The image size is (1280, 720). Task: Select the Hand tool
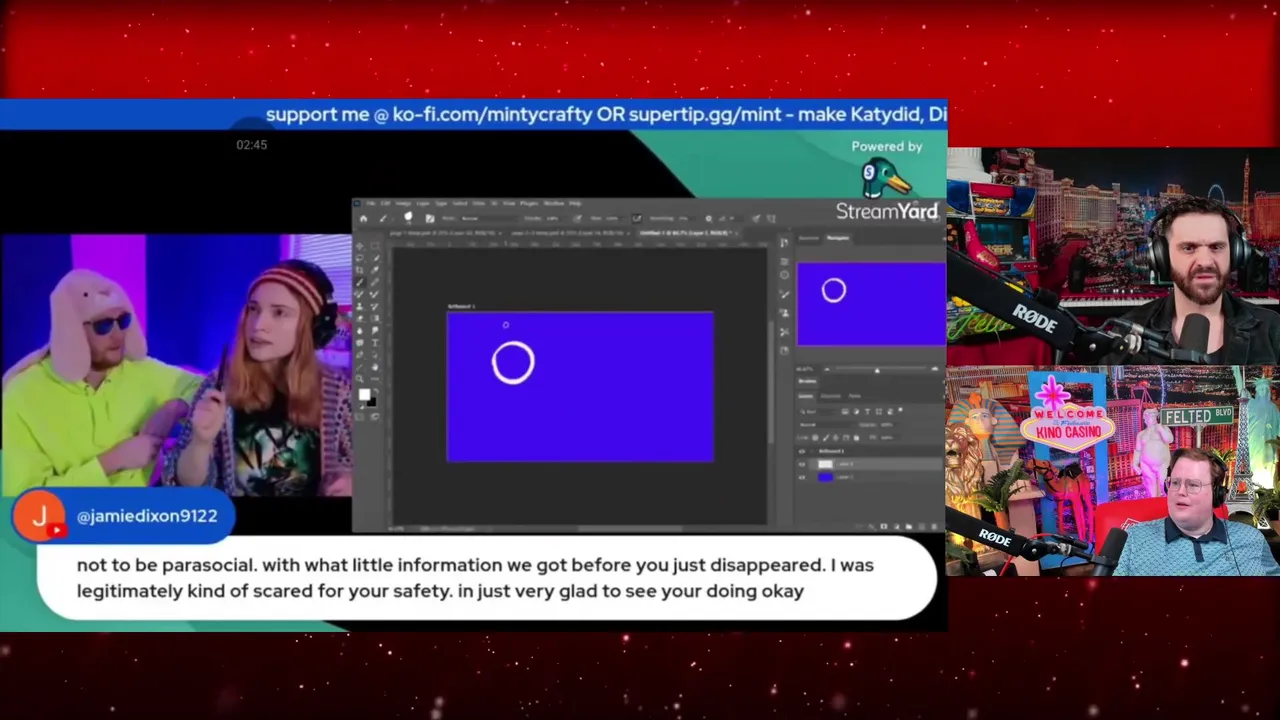click(x=375, y=367)
